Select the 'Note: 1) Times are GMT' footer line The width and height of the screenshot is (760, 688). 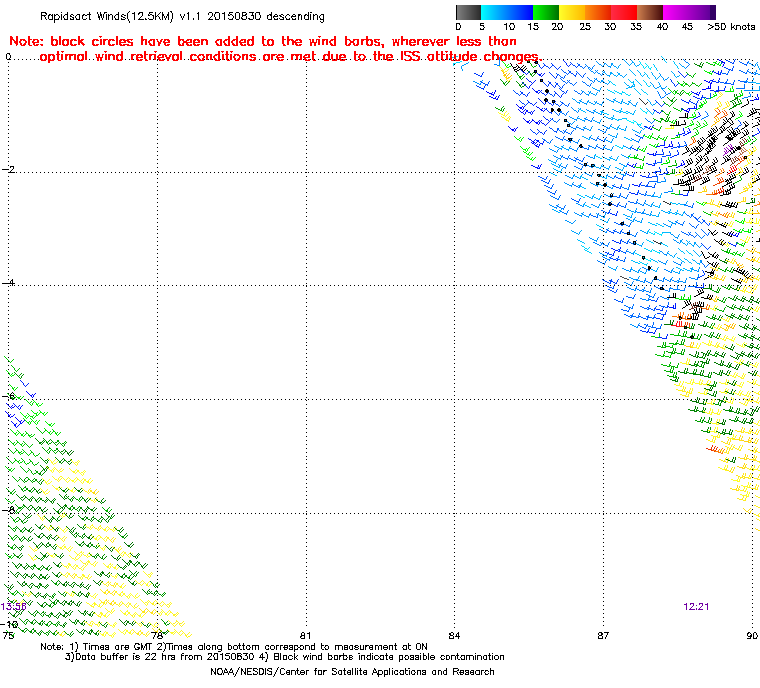234,647
